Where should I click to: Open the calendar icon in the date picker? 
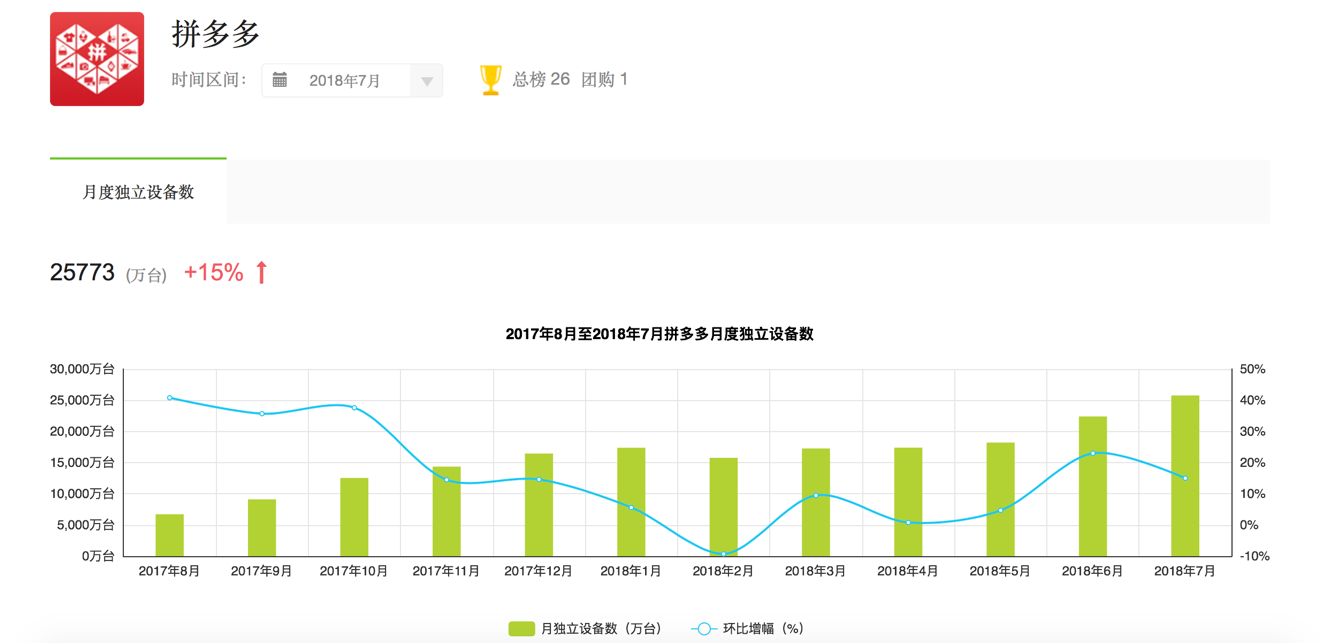(280, 80)
